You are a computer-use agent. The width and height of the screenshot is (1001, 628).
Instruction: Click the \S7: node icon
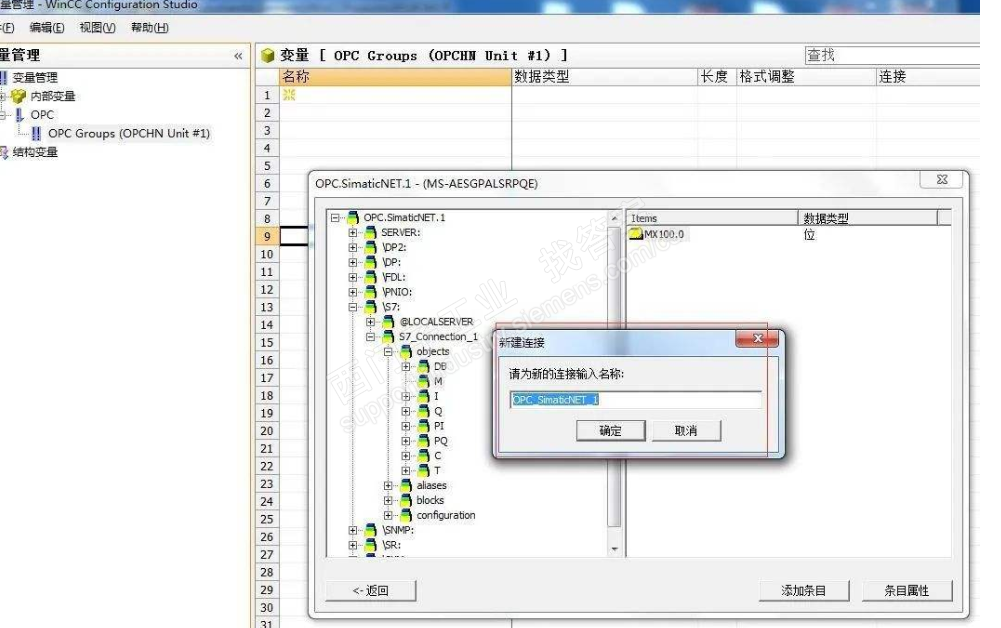[x=371, y=307]
